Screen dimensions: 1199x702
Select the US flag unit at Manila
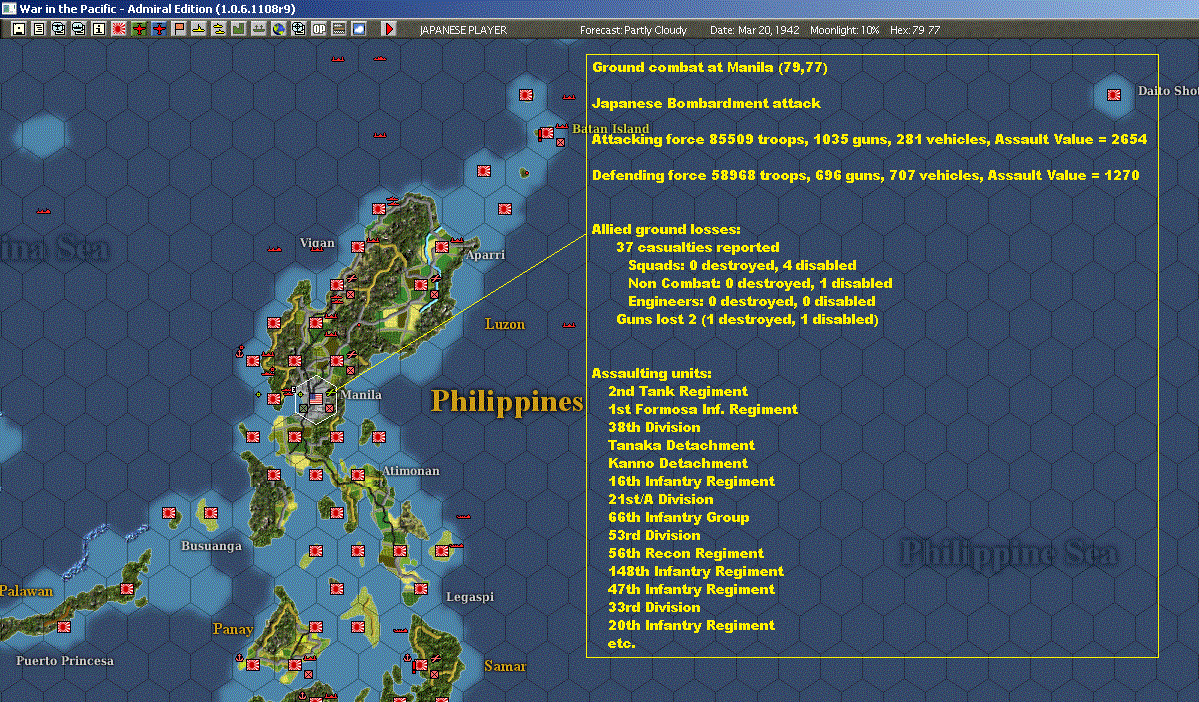[316, 398]
